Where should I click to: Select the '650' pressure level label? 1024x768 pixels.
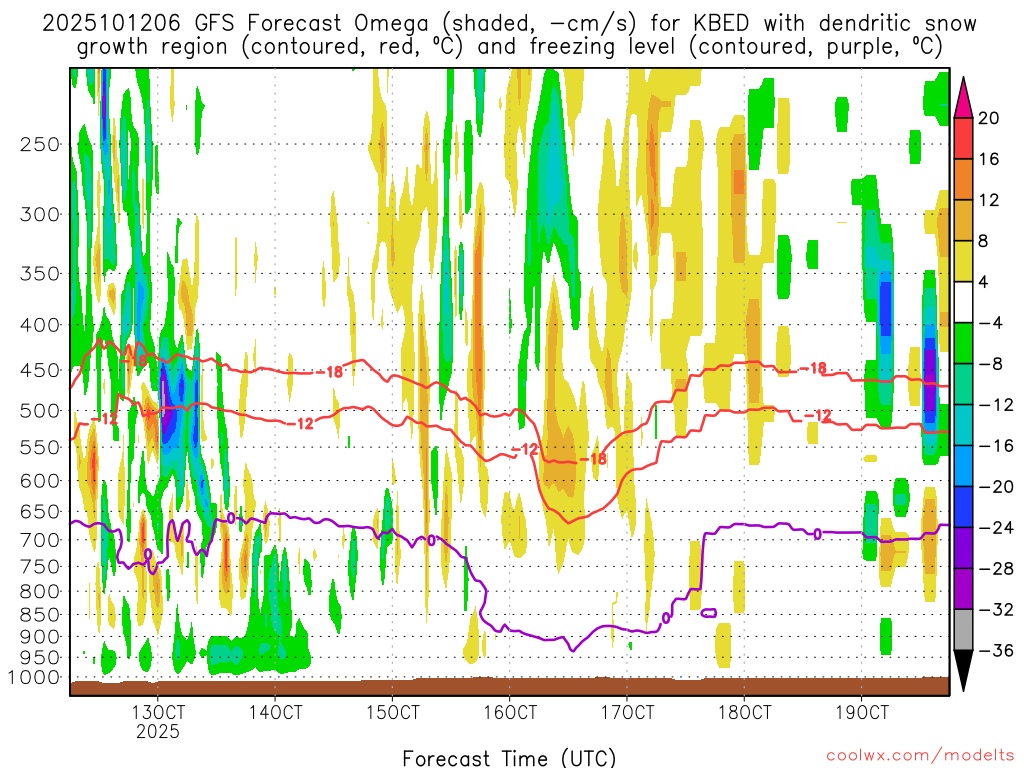click(x=40, y=511)
